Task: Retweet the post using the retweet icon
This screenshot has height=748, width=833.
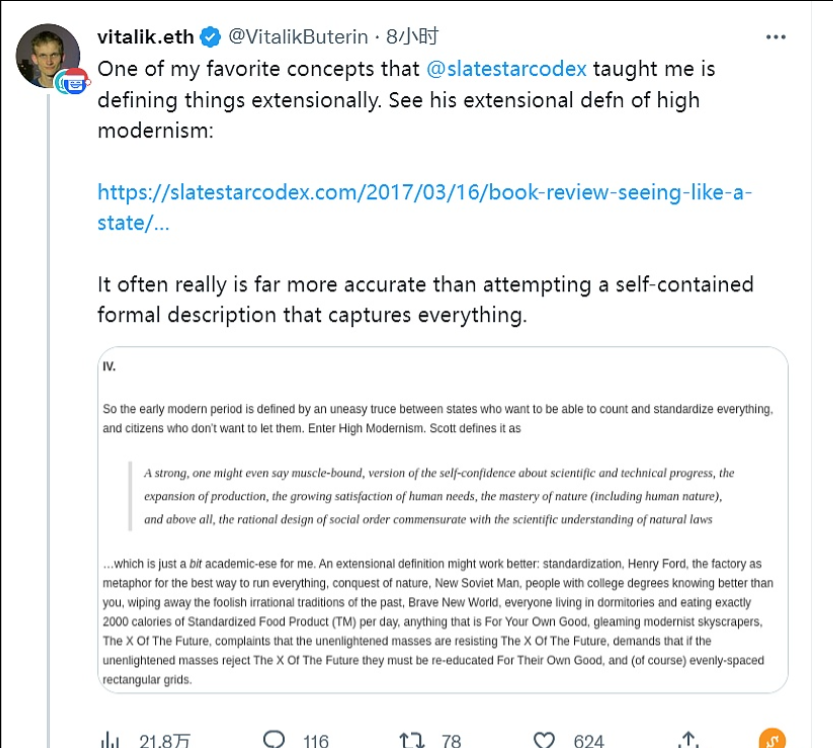Action: [x=411, y=740]
